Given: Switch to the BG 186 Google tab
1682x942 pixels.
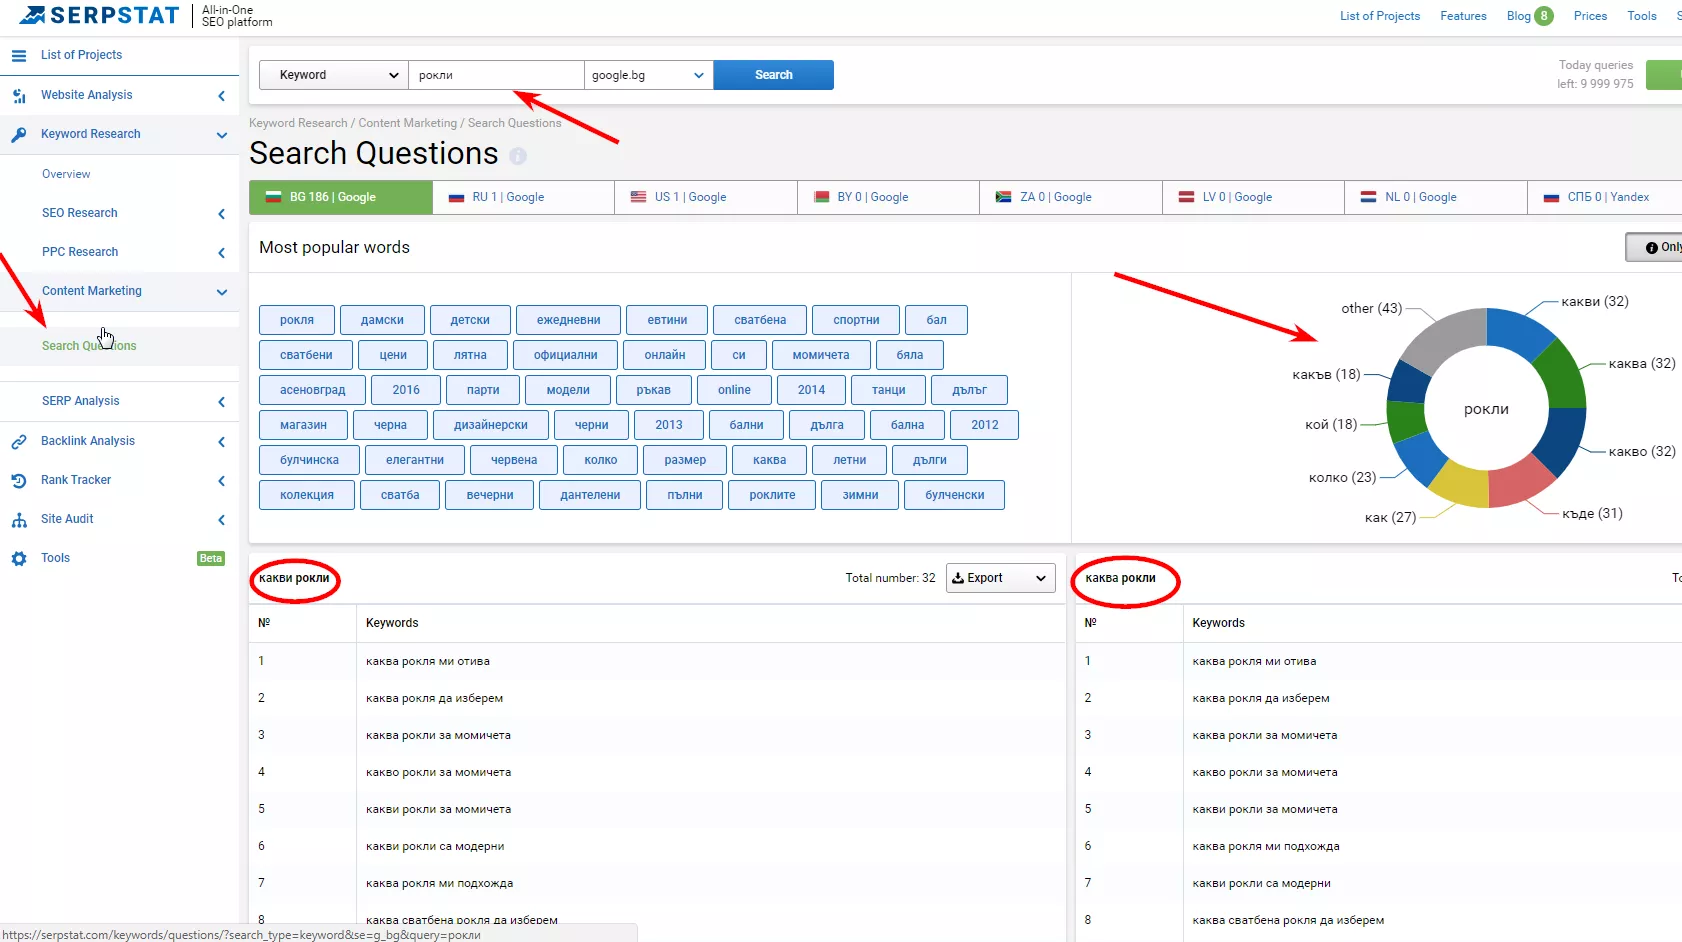Looking at the screenshot, I should click(341, 197).
